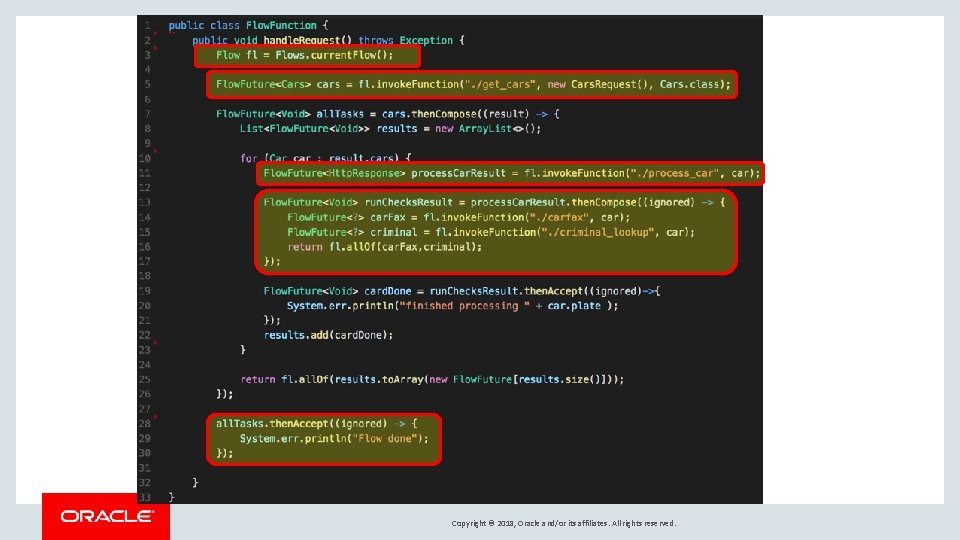Click the "./criminal_lookup" string literal
The width and height of the screenshot is (960, 540).
pos(597,232)
